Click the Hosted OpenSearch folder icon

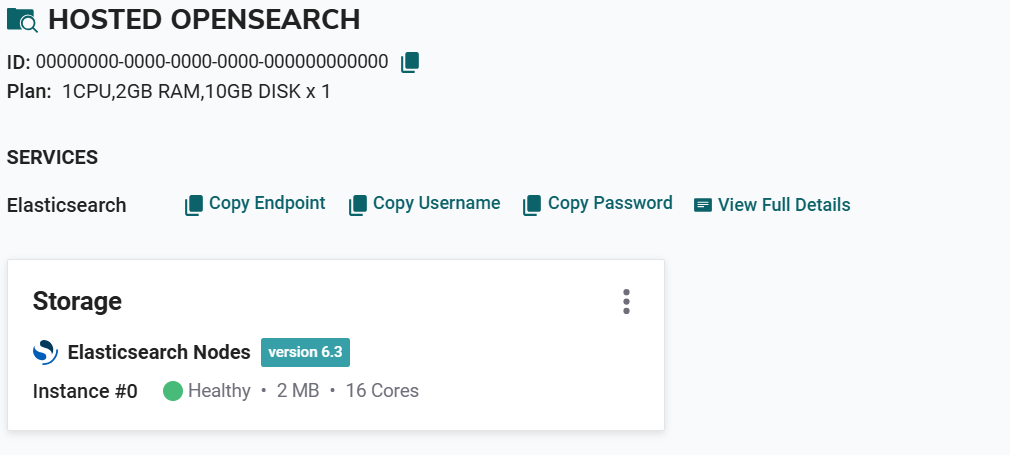[22, 20]
